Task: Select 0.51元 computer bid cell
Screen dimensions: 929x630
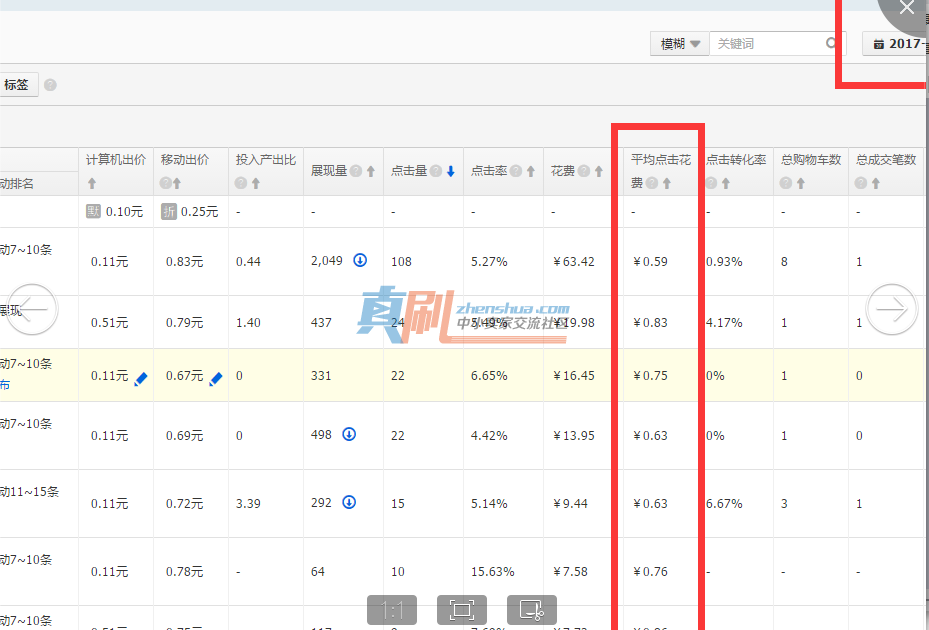Action: (x=109, y=322)
